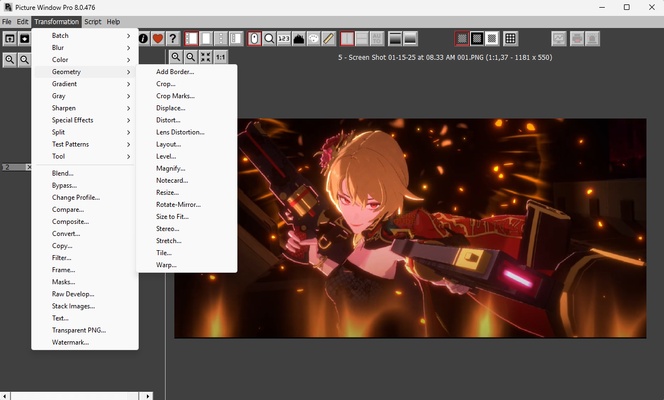Click the magnifier readout tool icon

point(269,39)
